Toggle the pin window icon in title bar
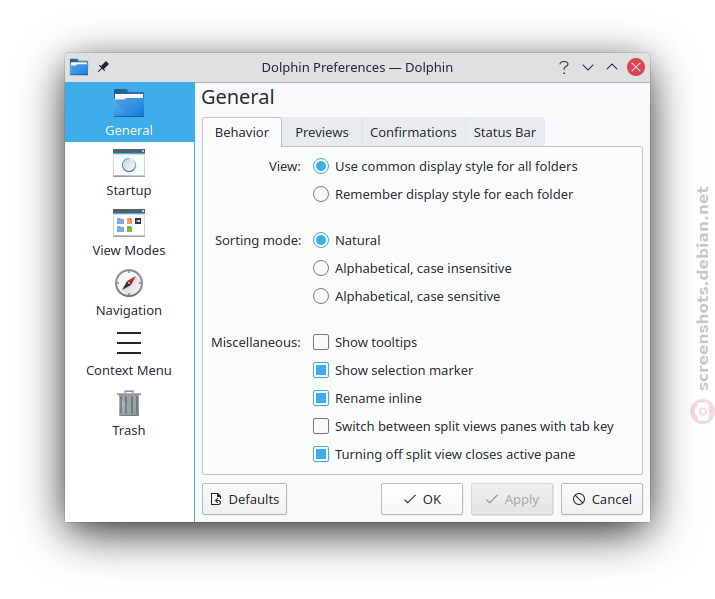 pos(104,67)
